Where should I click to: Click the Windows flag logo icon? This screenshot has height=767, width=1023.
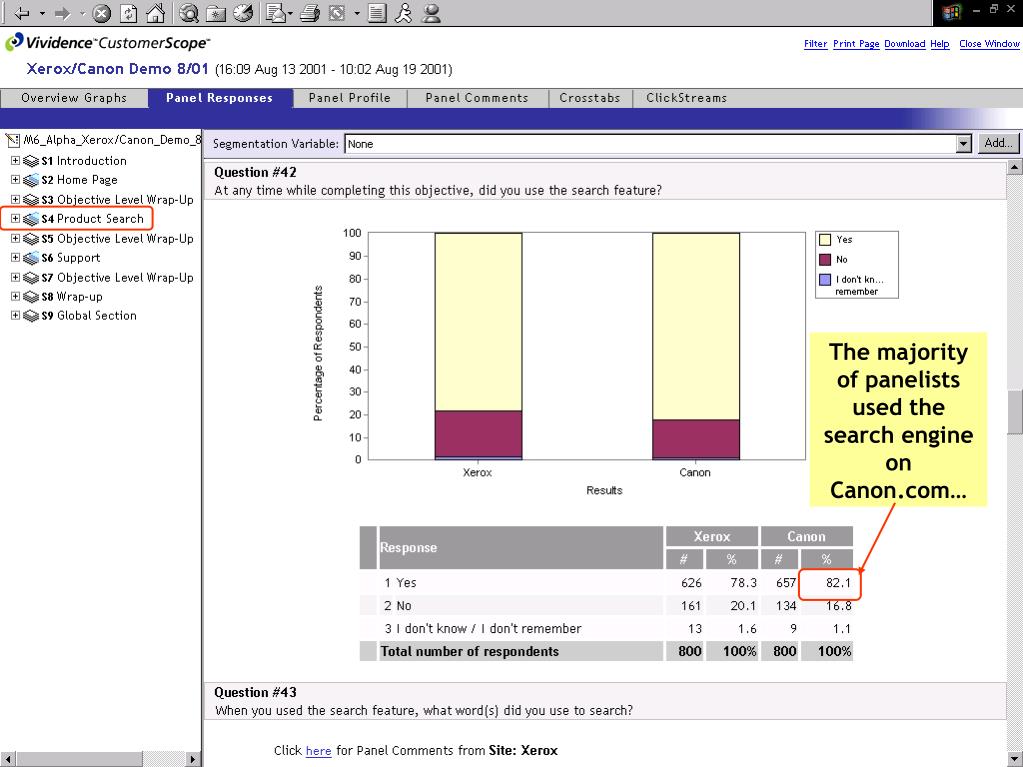pyautogui.click(x=951, y=12)
